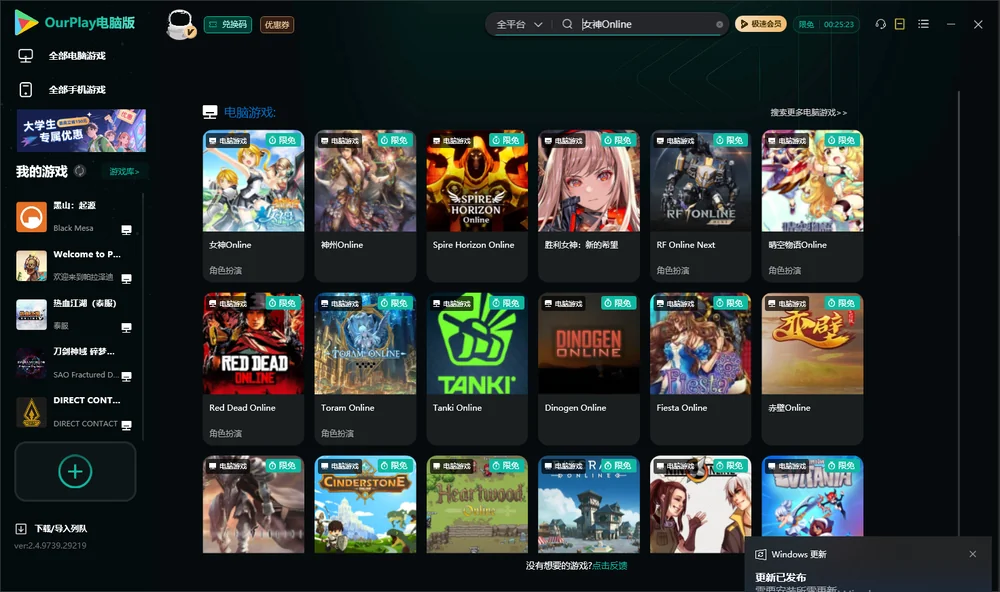The image size is (1000, 592).
Task: Open 搜索更多电脑游戏>> results
Action: click(x=808, y=112)
